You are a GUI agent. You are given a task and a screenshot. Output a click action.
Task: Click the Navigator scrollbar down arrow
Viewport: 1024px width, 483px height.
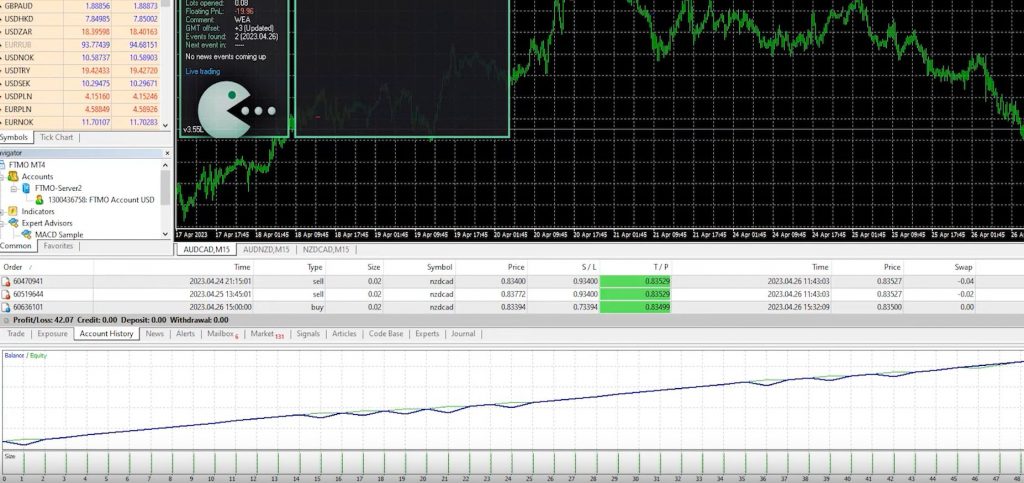click(x=167, y=234)
